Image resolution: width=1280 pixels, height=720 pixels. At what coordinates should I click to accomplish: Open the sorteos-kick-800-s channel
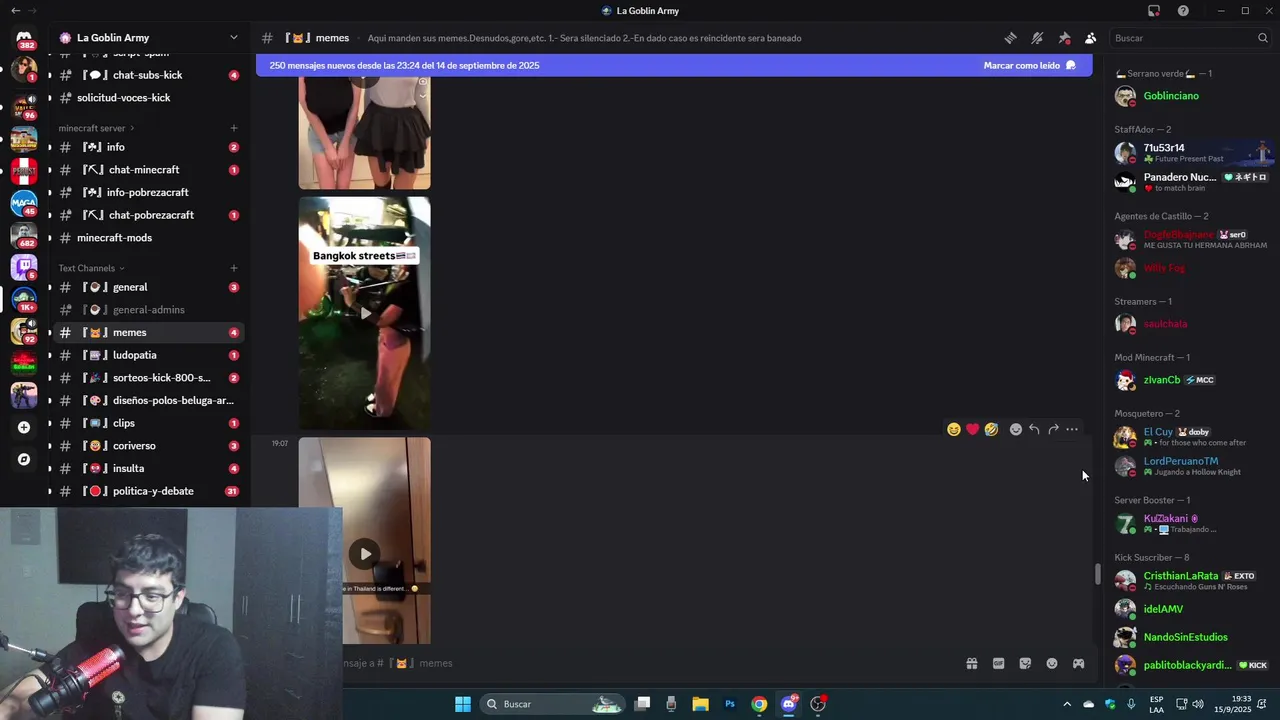(148, 378)
